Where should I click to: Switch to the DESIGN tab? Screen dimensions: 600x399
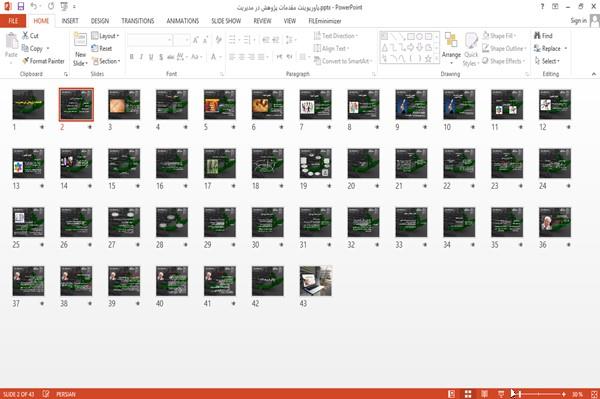(100, 21)
